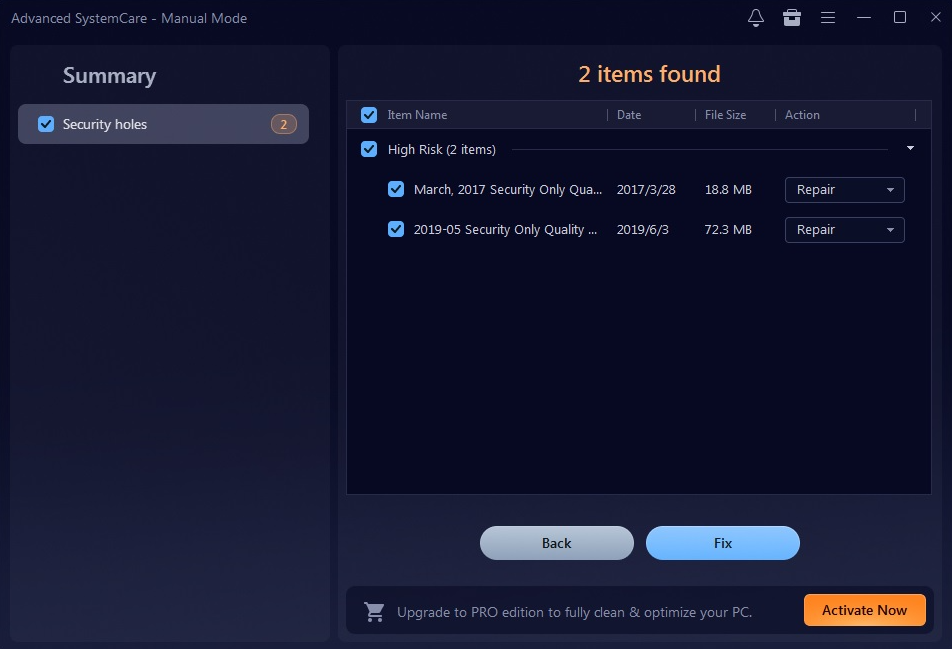Toggle the select-all checkbox beside Item Name
Image resolution: width=952 pixels, height=649 pixels.
369,115
